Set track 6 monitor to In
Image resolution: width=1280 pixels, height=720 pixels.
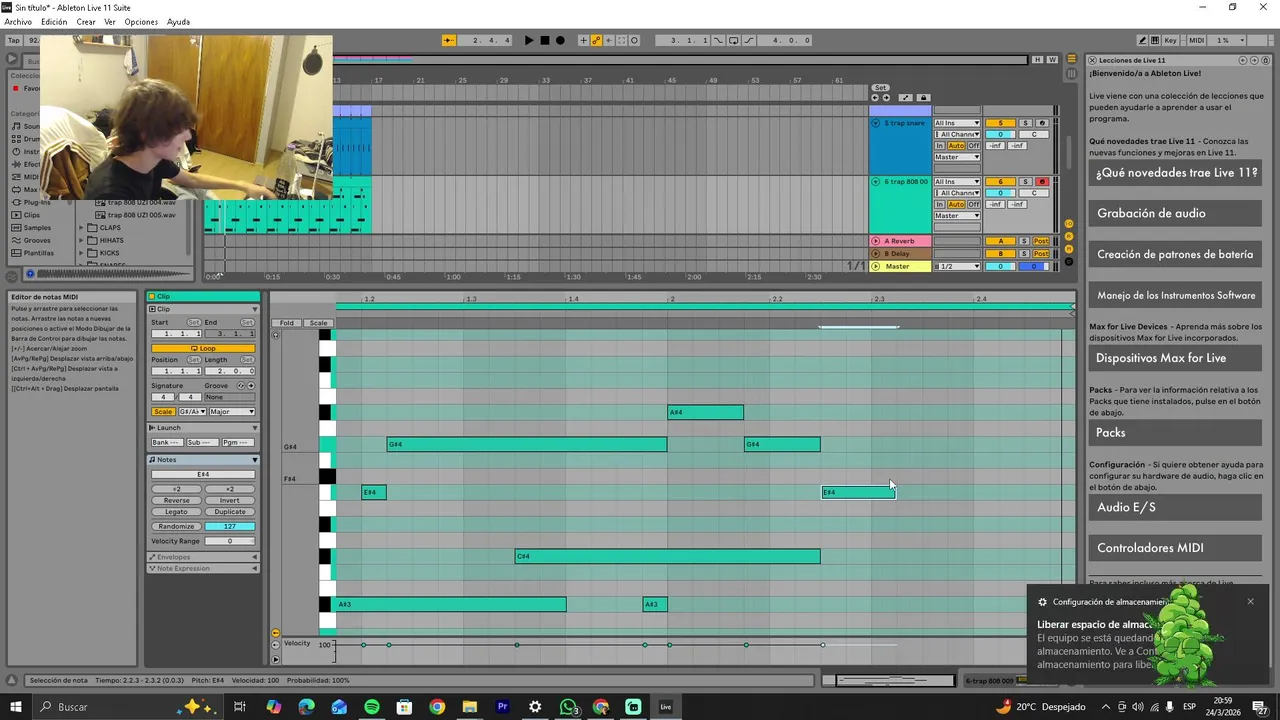940,204
